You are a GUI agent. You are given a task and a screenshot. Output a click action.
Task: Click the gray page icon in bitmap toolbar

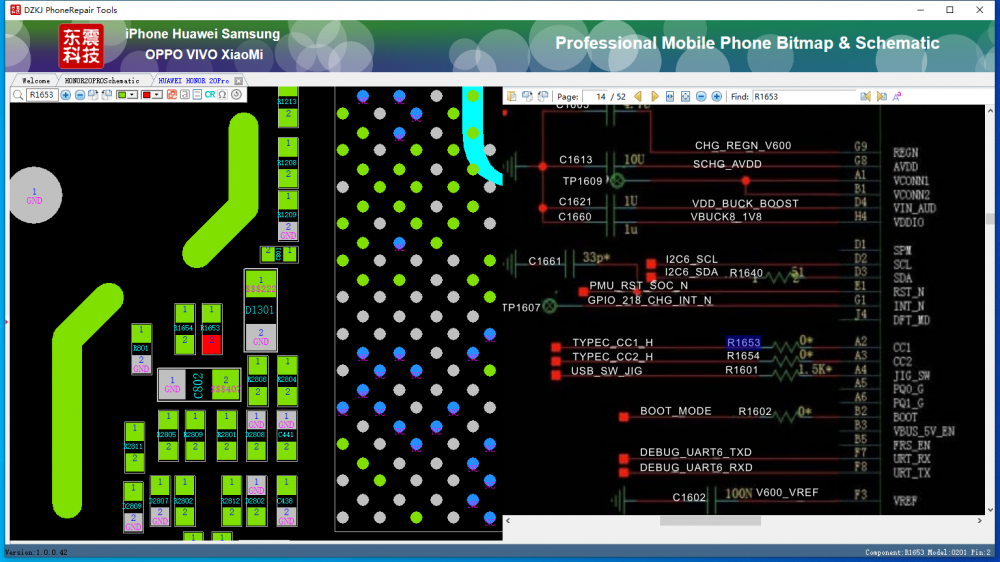tap(184, 95)
